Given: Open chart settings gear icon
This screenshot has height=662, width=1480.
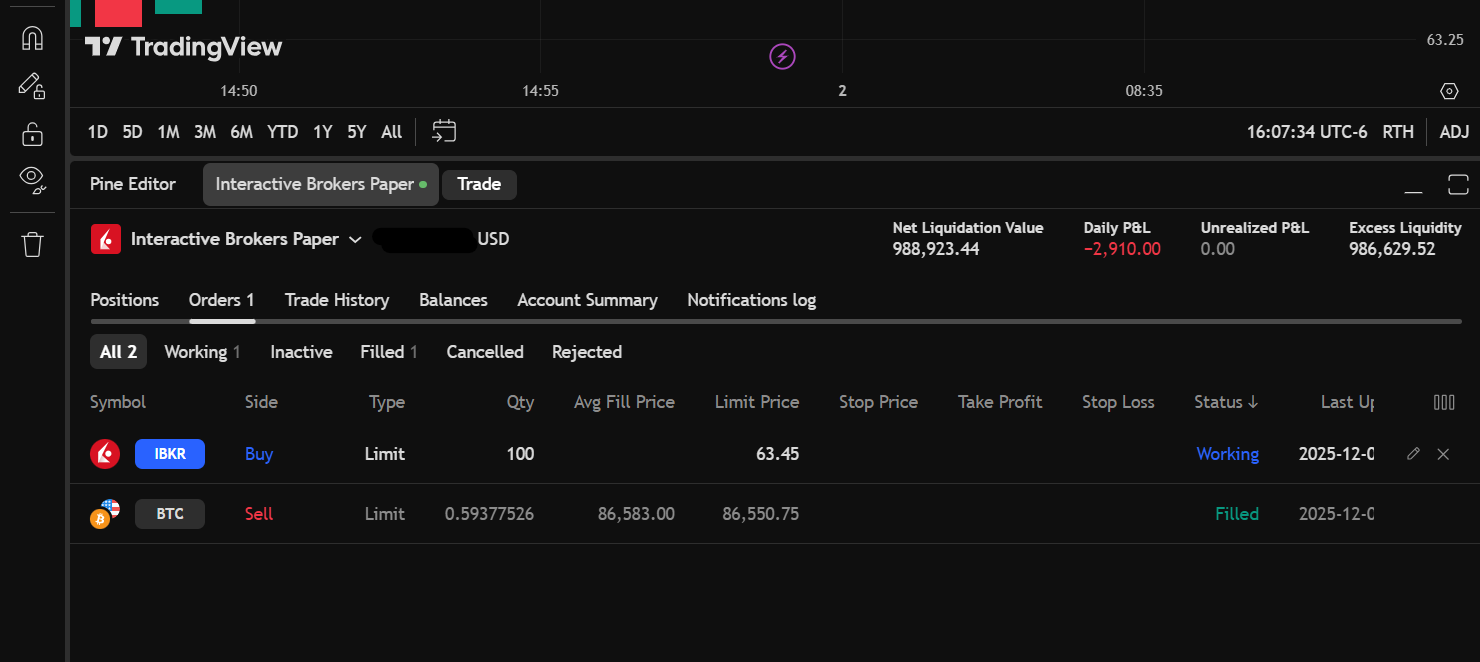Looking at the screenshot, I should point(1449,90).
